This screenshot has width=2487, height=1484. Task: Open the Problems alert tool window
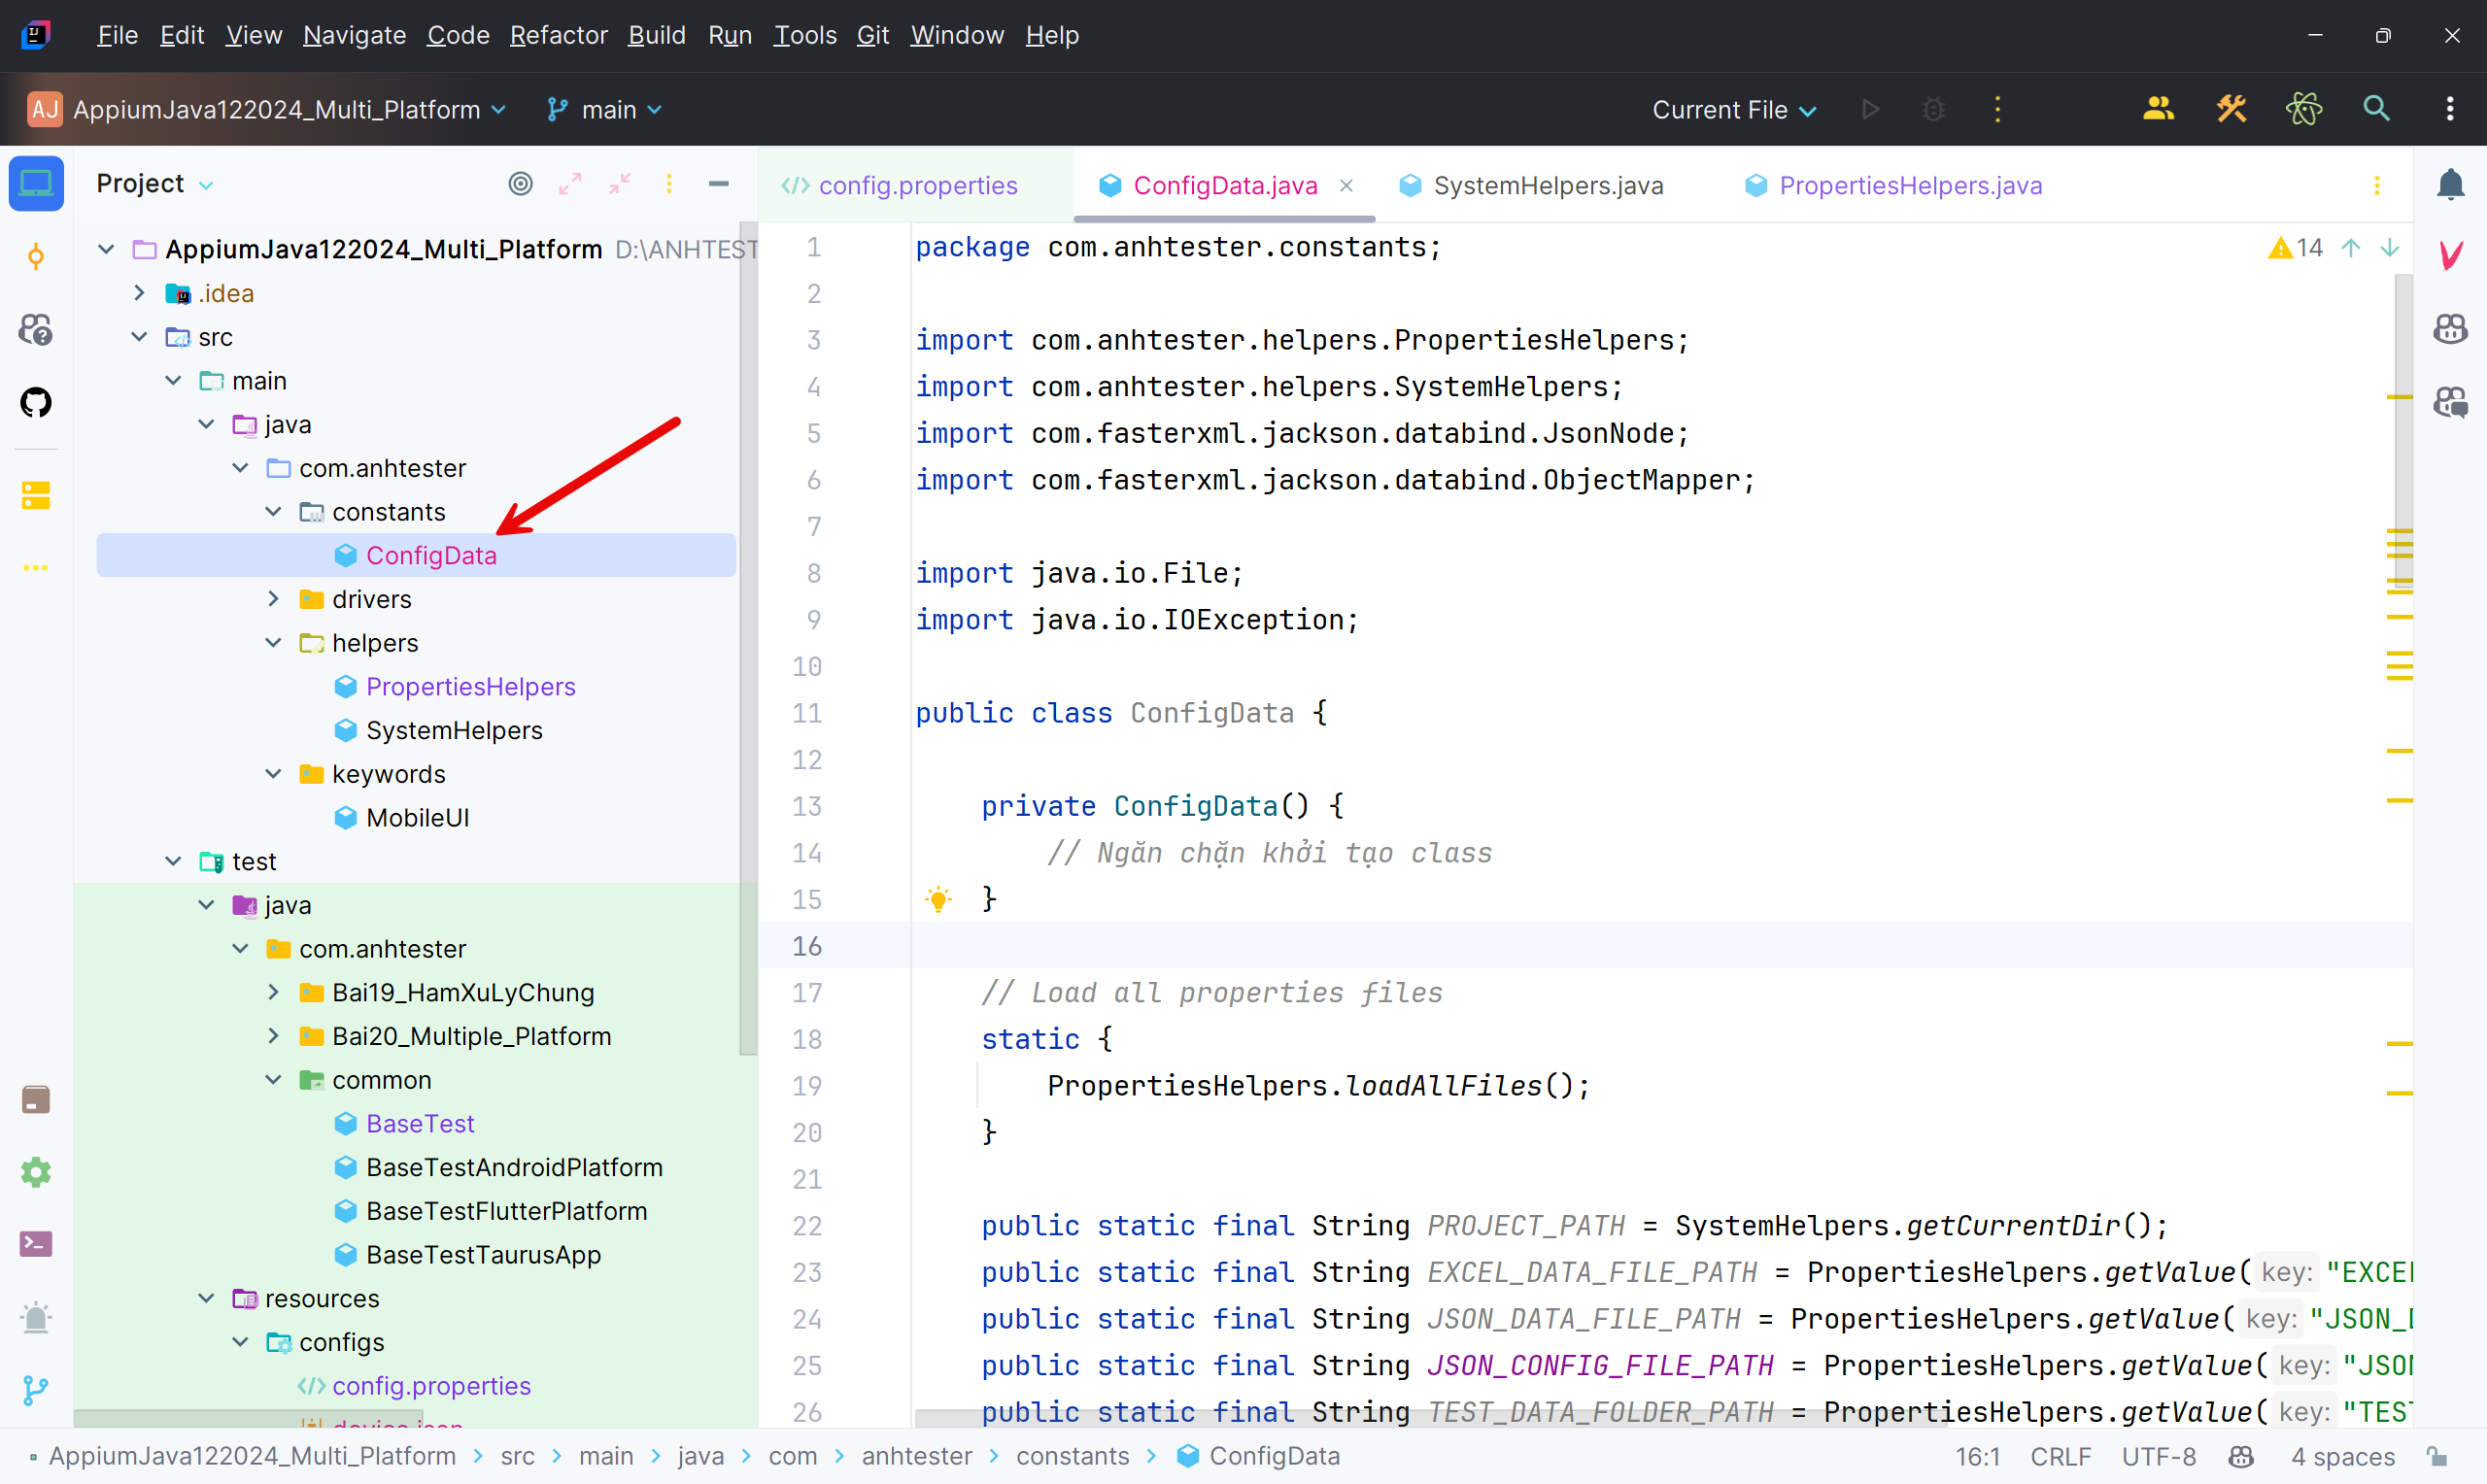tap(36, 1317)
